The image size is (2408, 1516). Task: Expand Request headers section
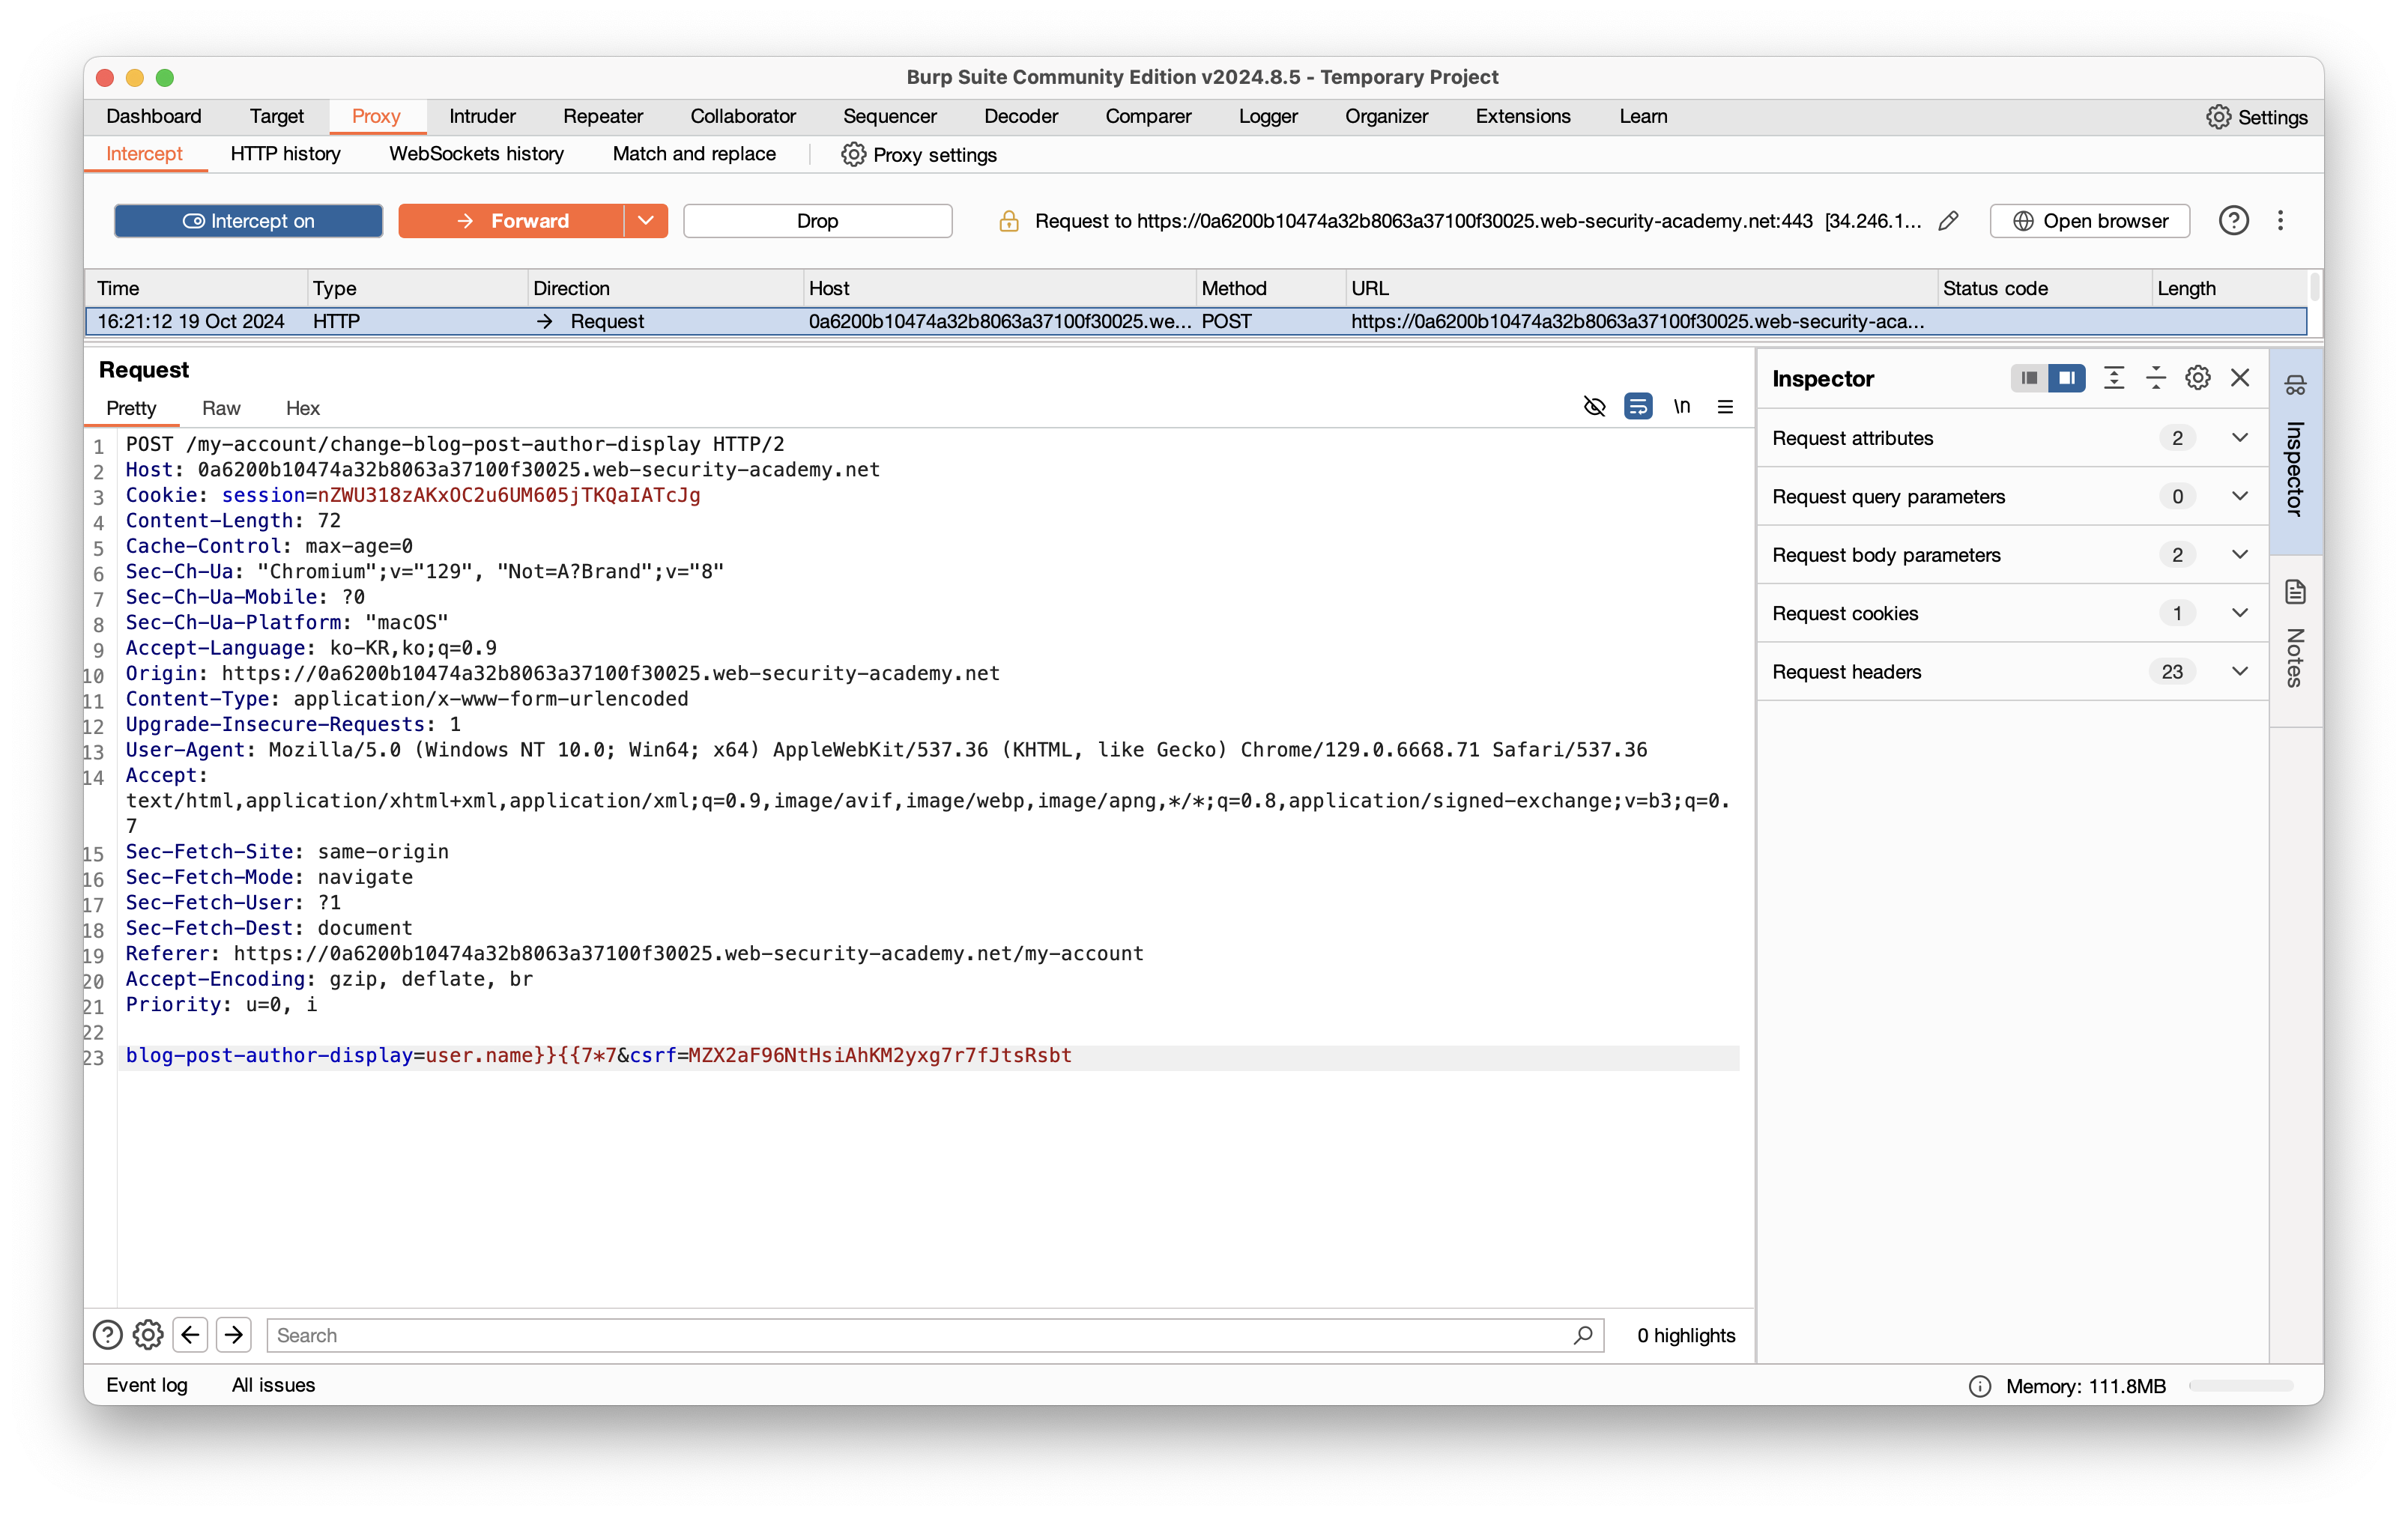[2239, 672]
